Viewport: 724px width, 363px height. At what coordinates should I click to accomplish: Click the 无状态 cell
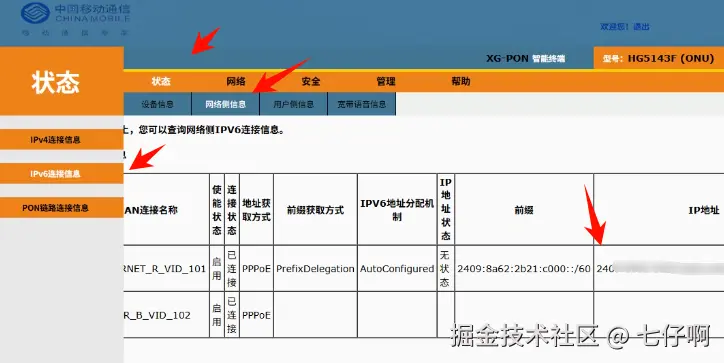pos(445,269)
